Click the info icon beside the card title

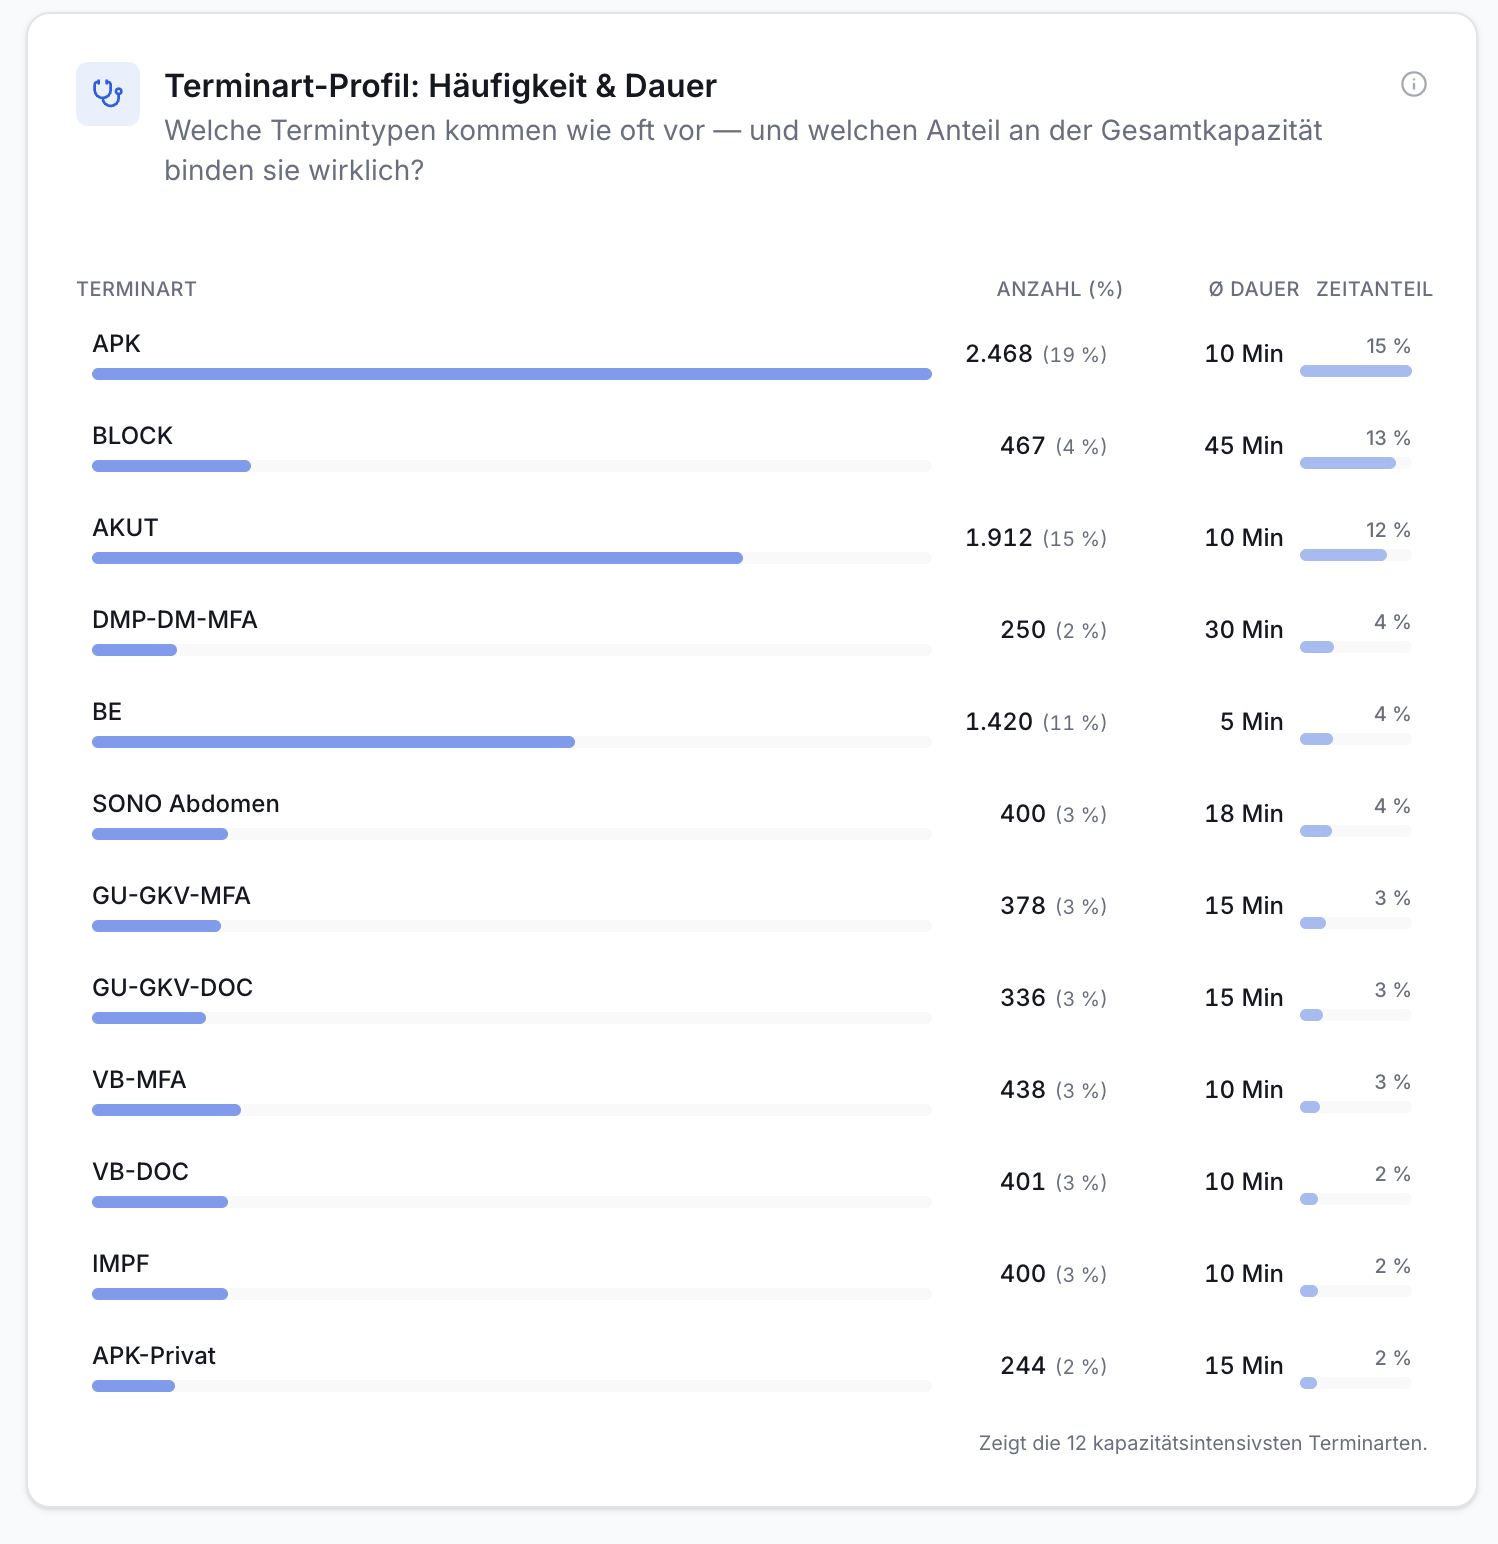pyautogui.click(x=1413, y=84)
